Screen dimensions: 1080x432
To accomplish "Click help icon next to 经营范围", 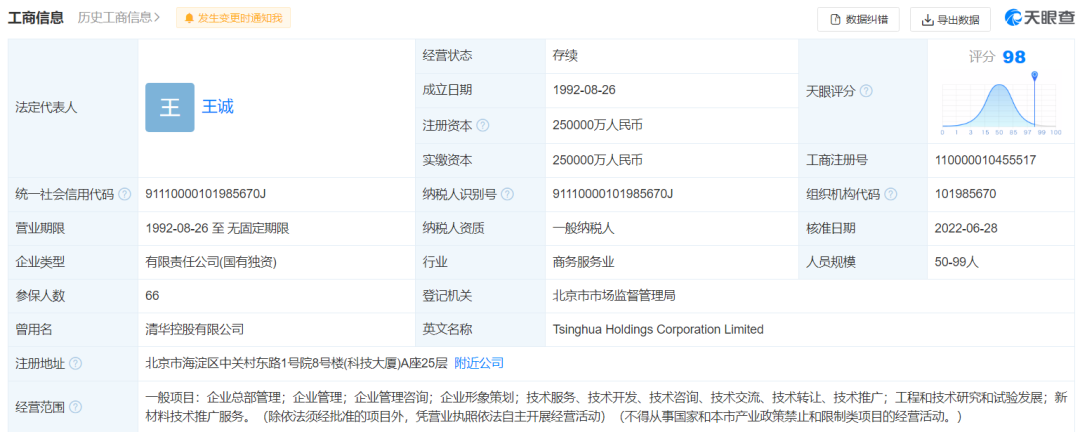I will (75, 407).
